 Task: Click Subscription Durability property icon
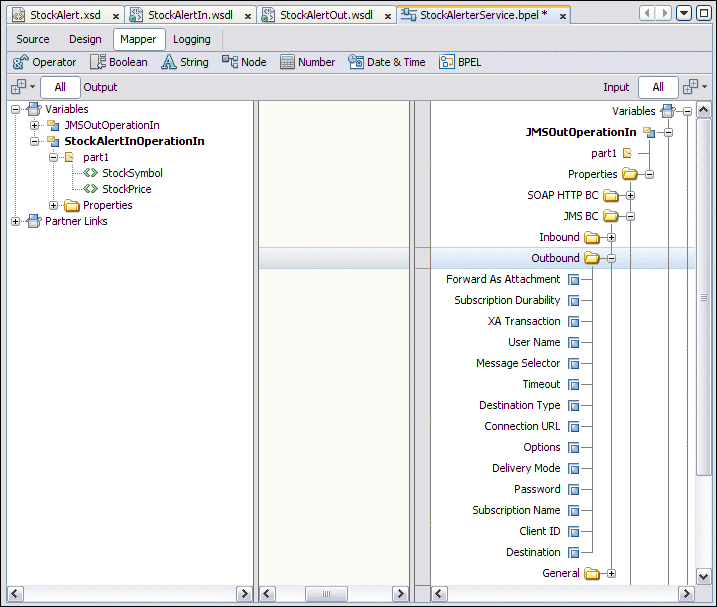click(x=573, y=301)
